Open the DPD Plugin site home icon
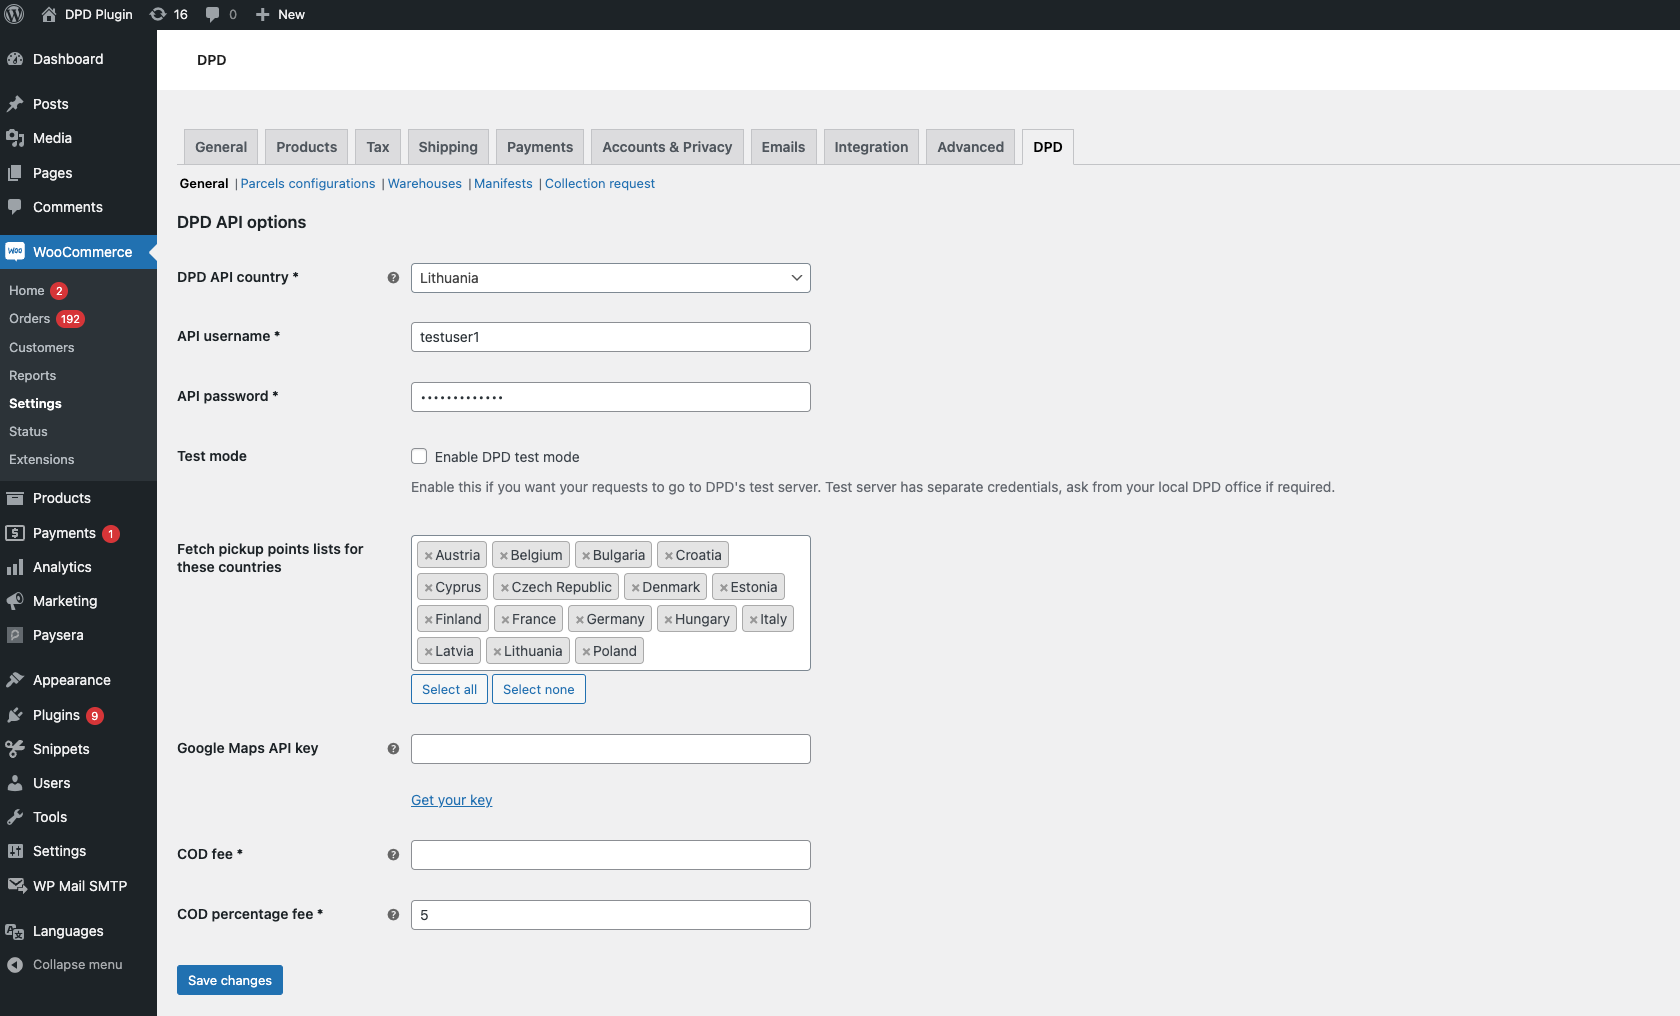1680x1016 pixels. pos(49,14)
